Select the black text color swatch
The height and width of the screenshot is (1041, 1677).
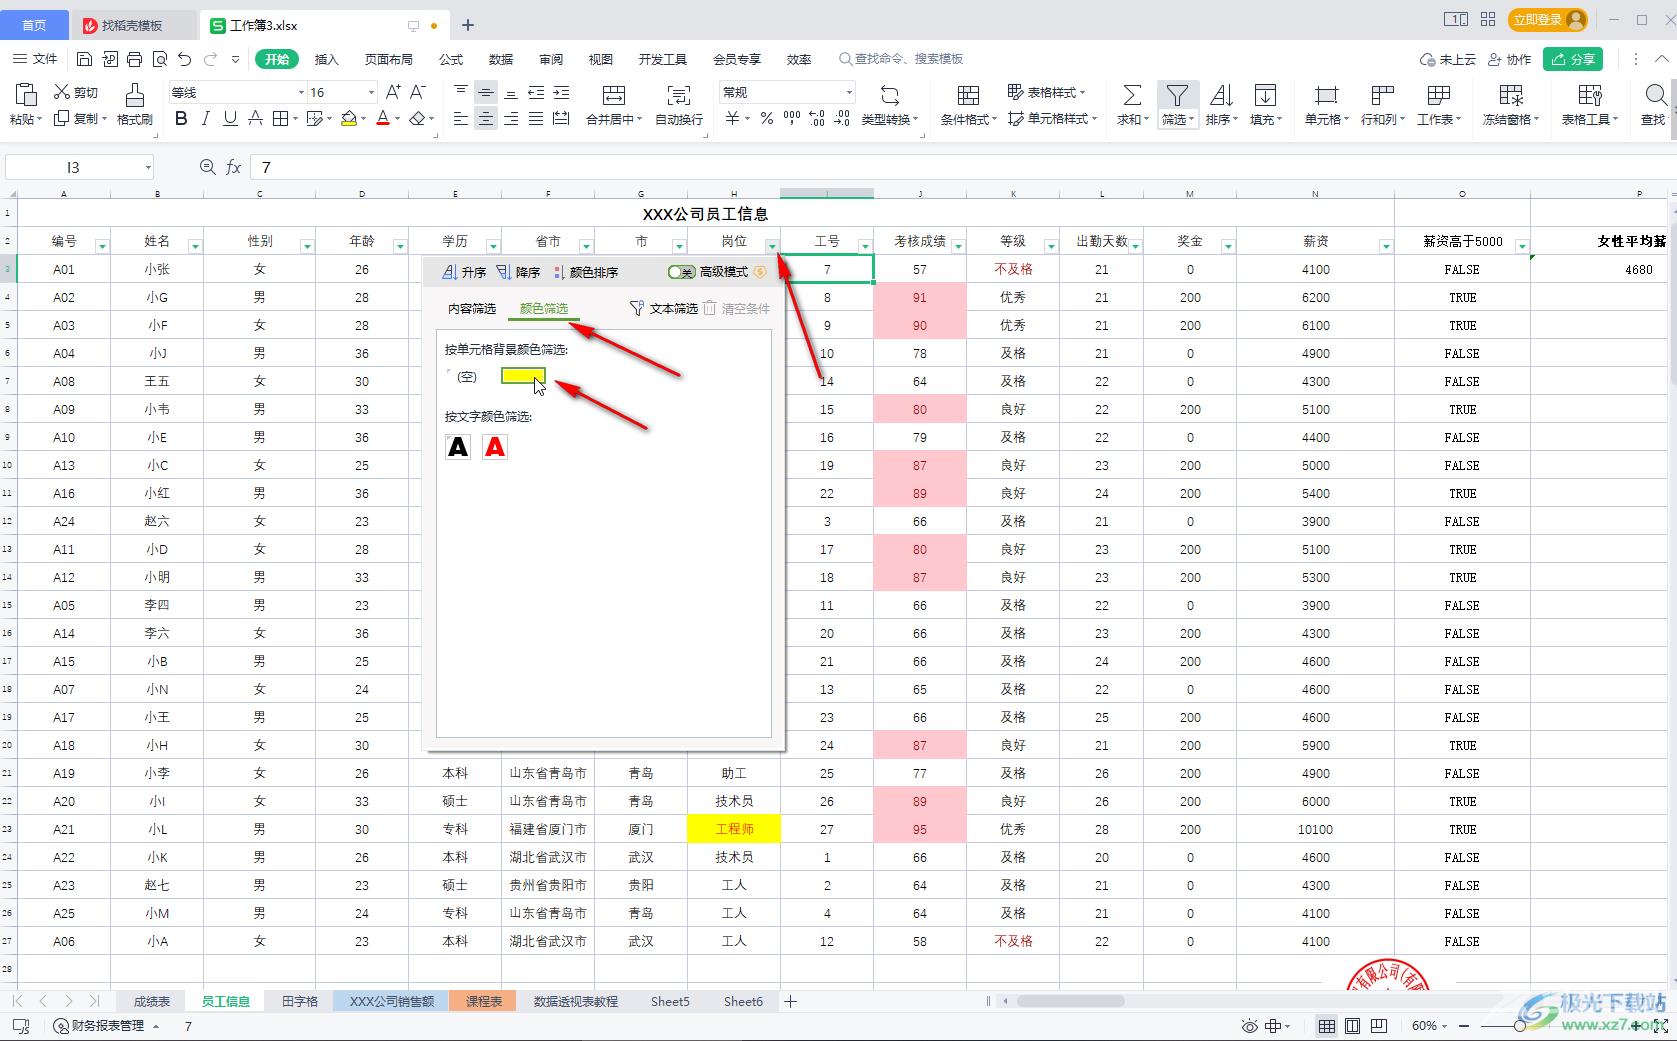[x=458, y=447]
